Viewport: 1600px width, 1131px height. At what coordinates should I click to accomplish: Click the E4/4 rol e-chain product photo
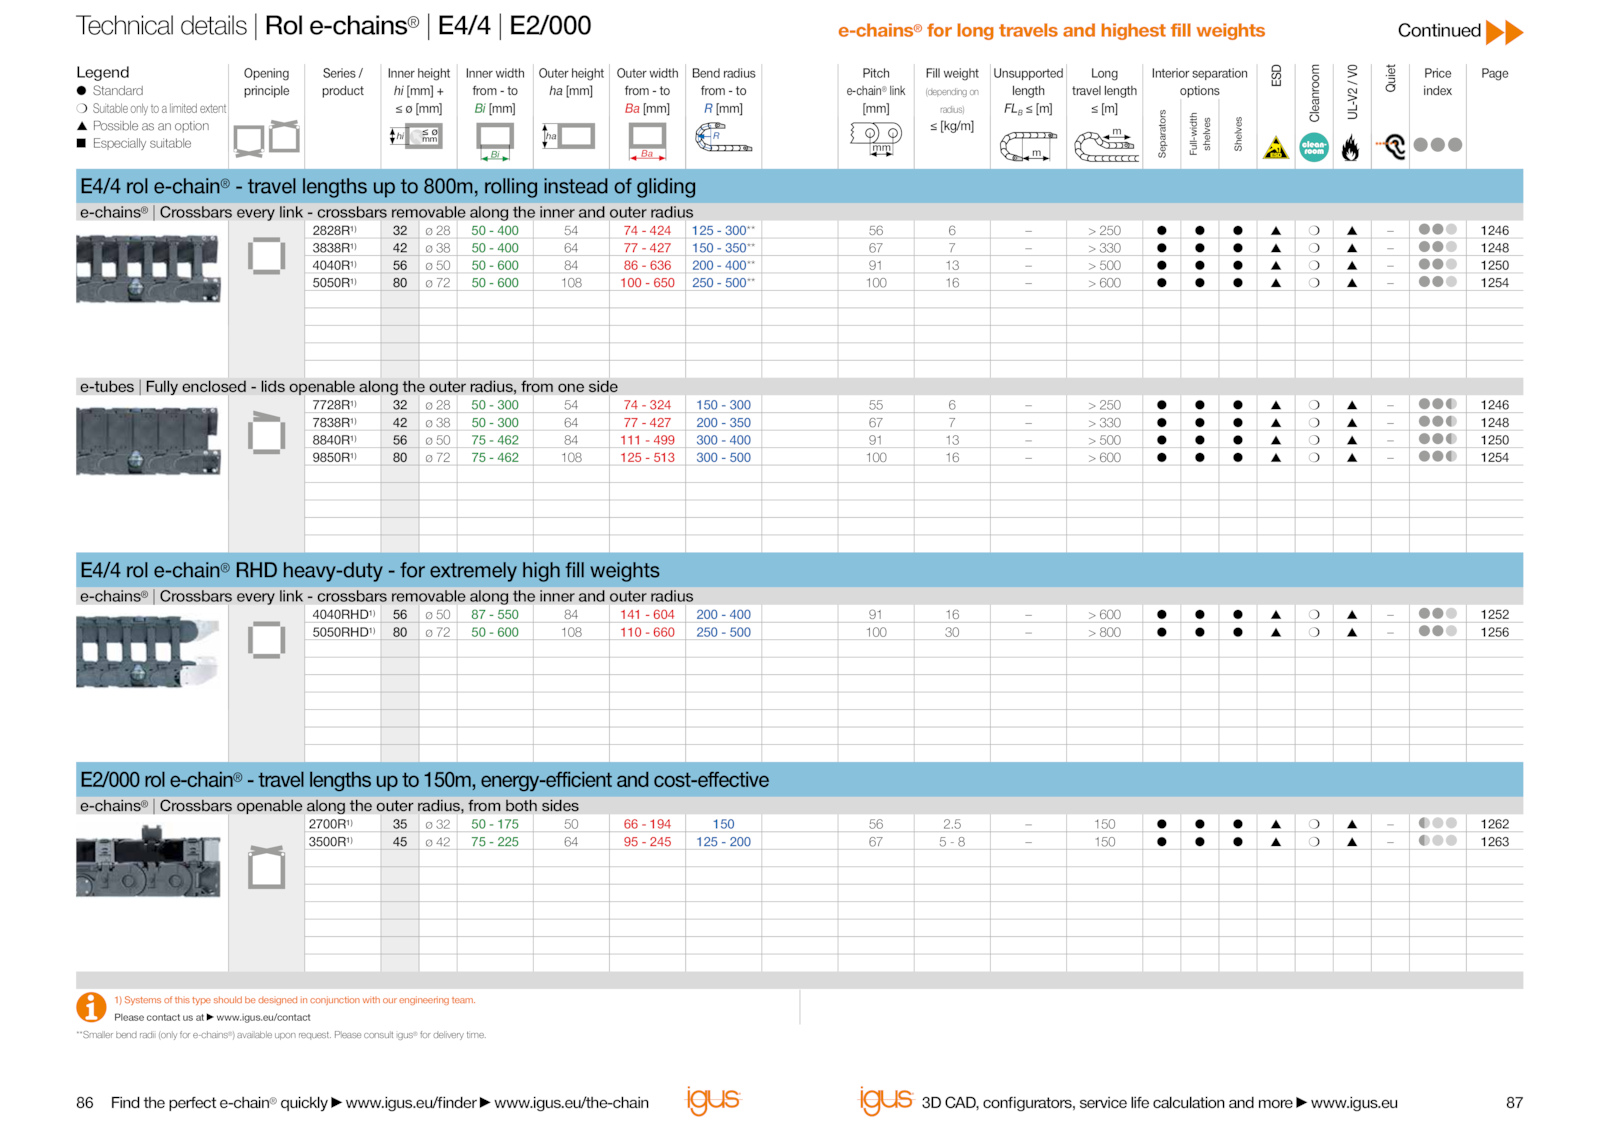(x=149, y=268)
